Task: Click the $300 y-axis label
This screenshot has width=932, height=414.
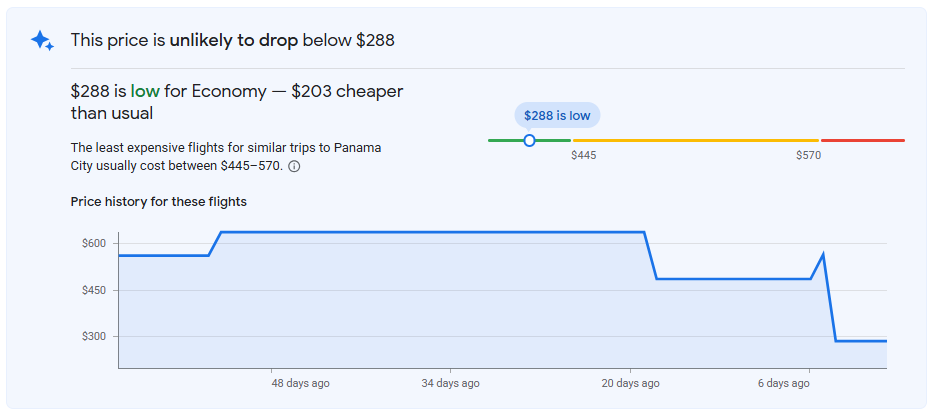Action: (95, 336)
